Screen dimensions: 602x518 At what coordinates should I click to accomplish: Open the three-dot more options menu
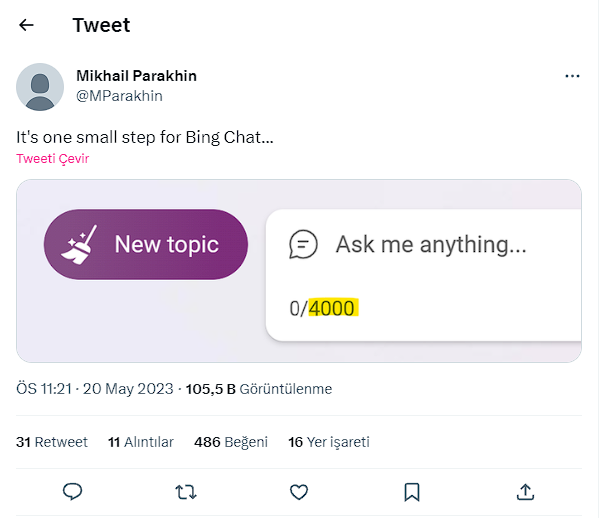click(572, 76)
